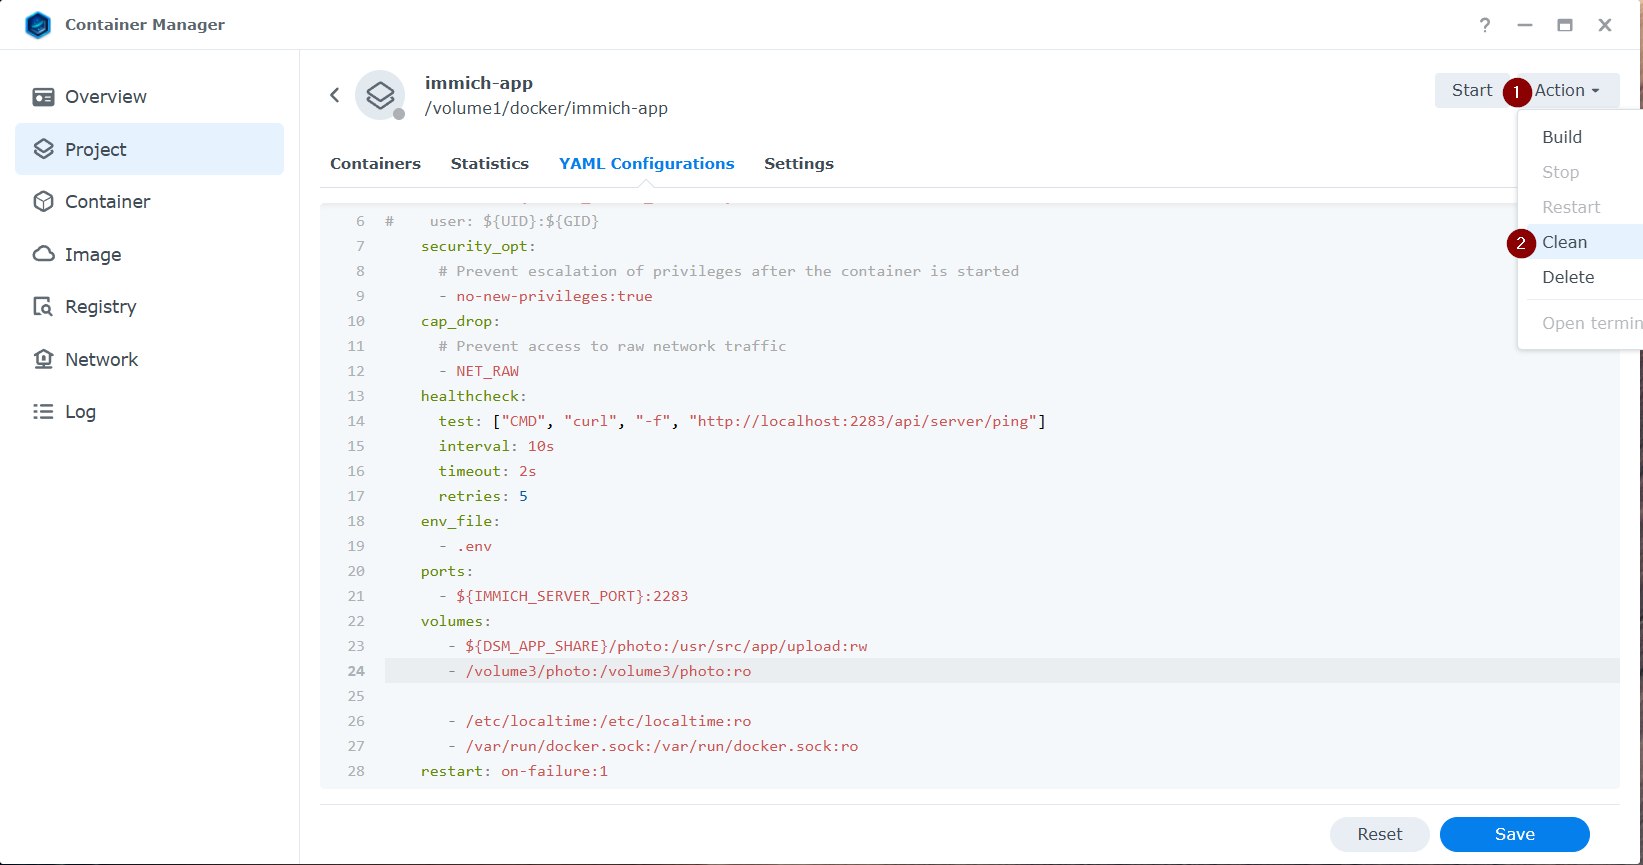Maximize the Container Manager window
Screen dimensions: 1643x865
pyautogui.click(x=1565, y=25)
